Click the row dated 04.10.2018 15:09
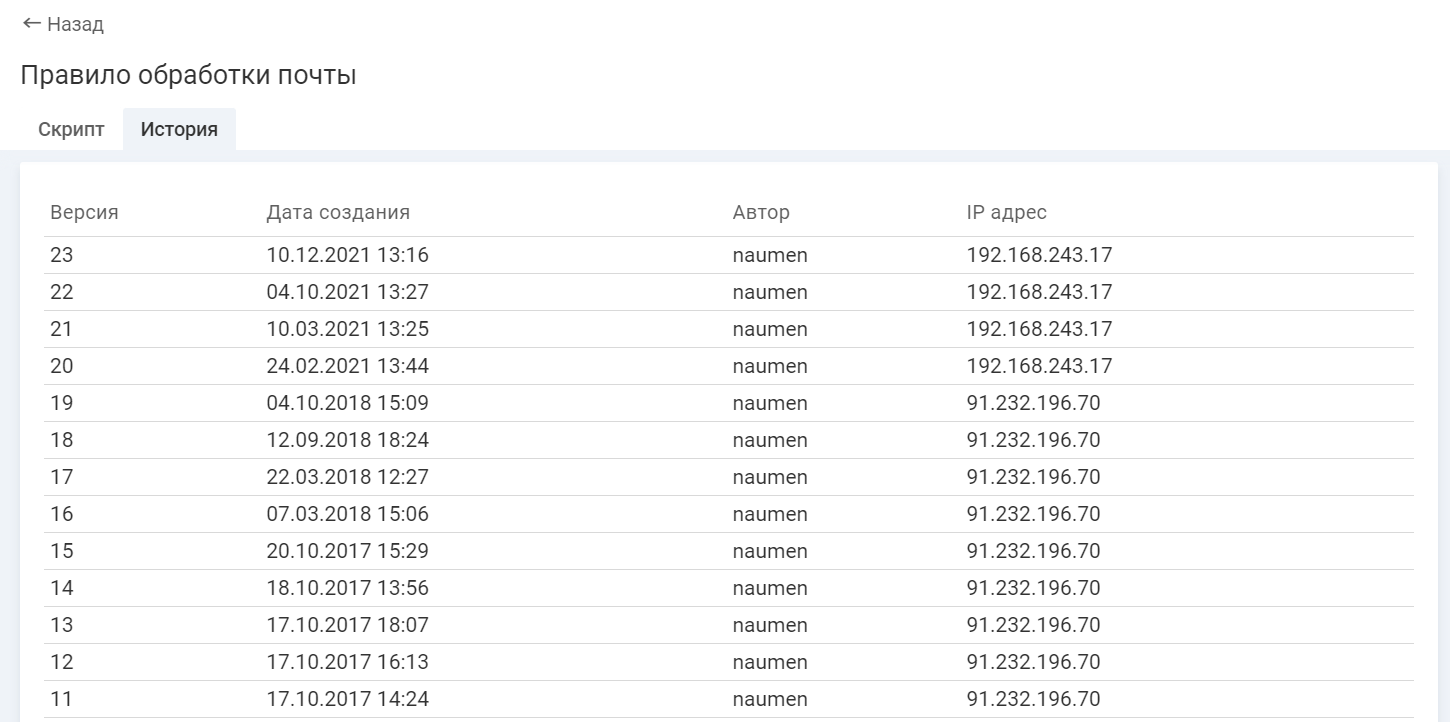Viewport: 1450px width, 722px height. [x=347, y=403]
